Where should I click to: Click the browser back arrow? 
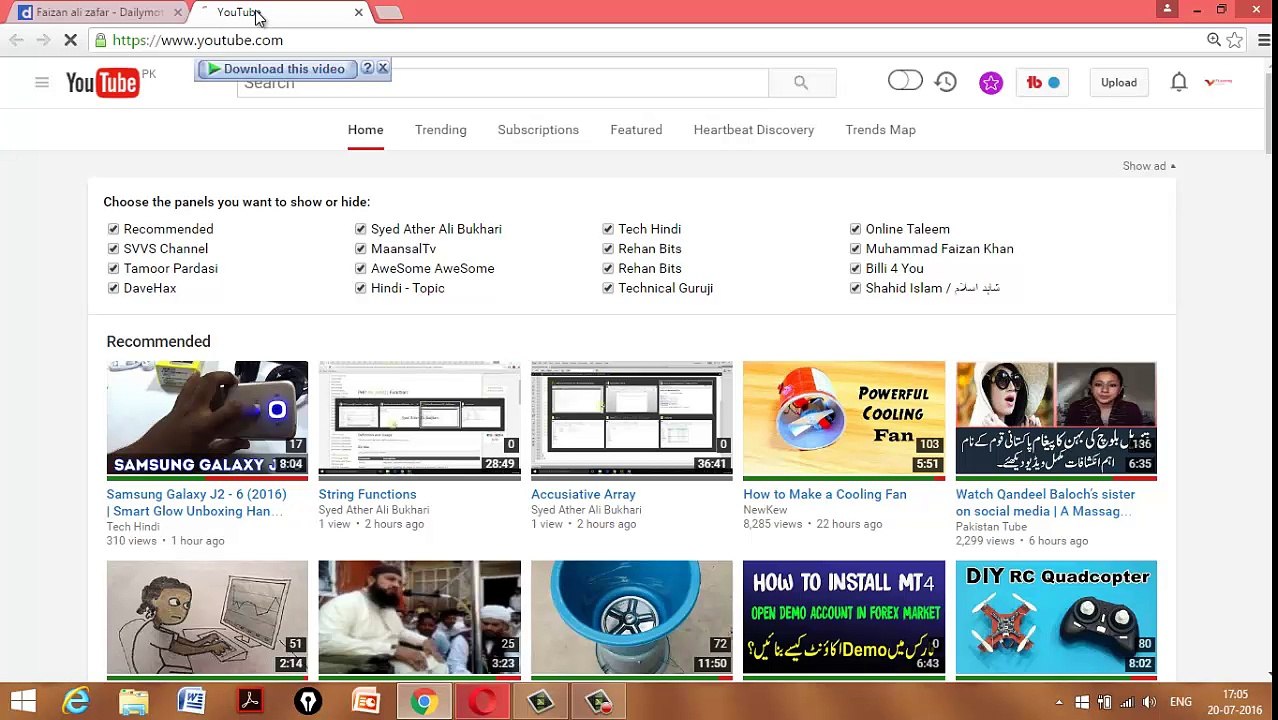[16, 40]
